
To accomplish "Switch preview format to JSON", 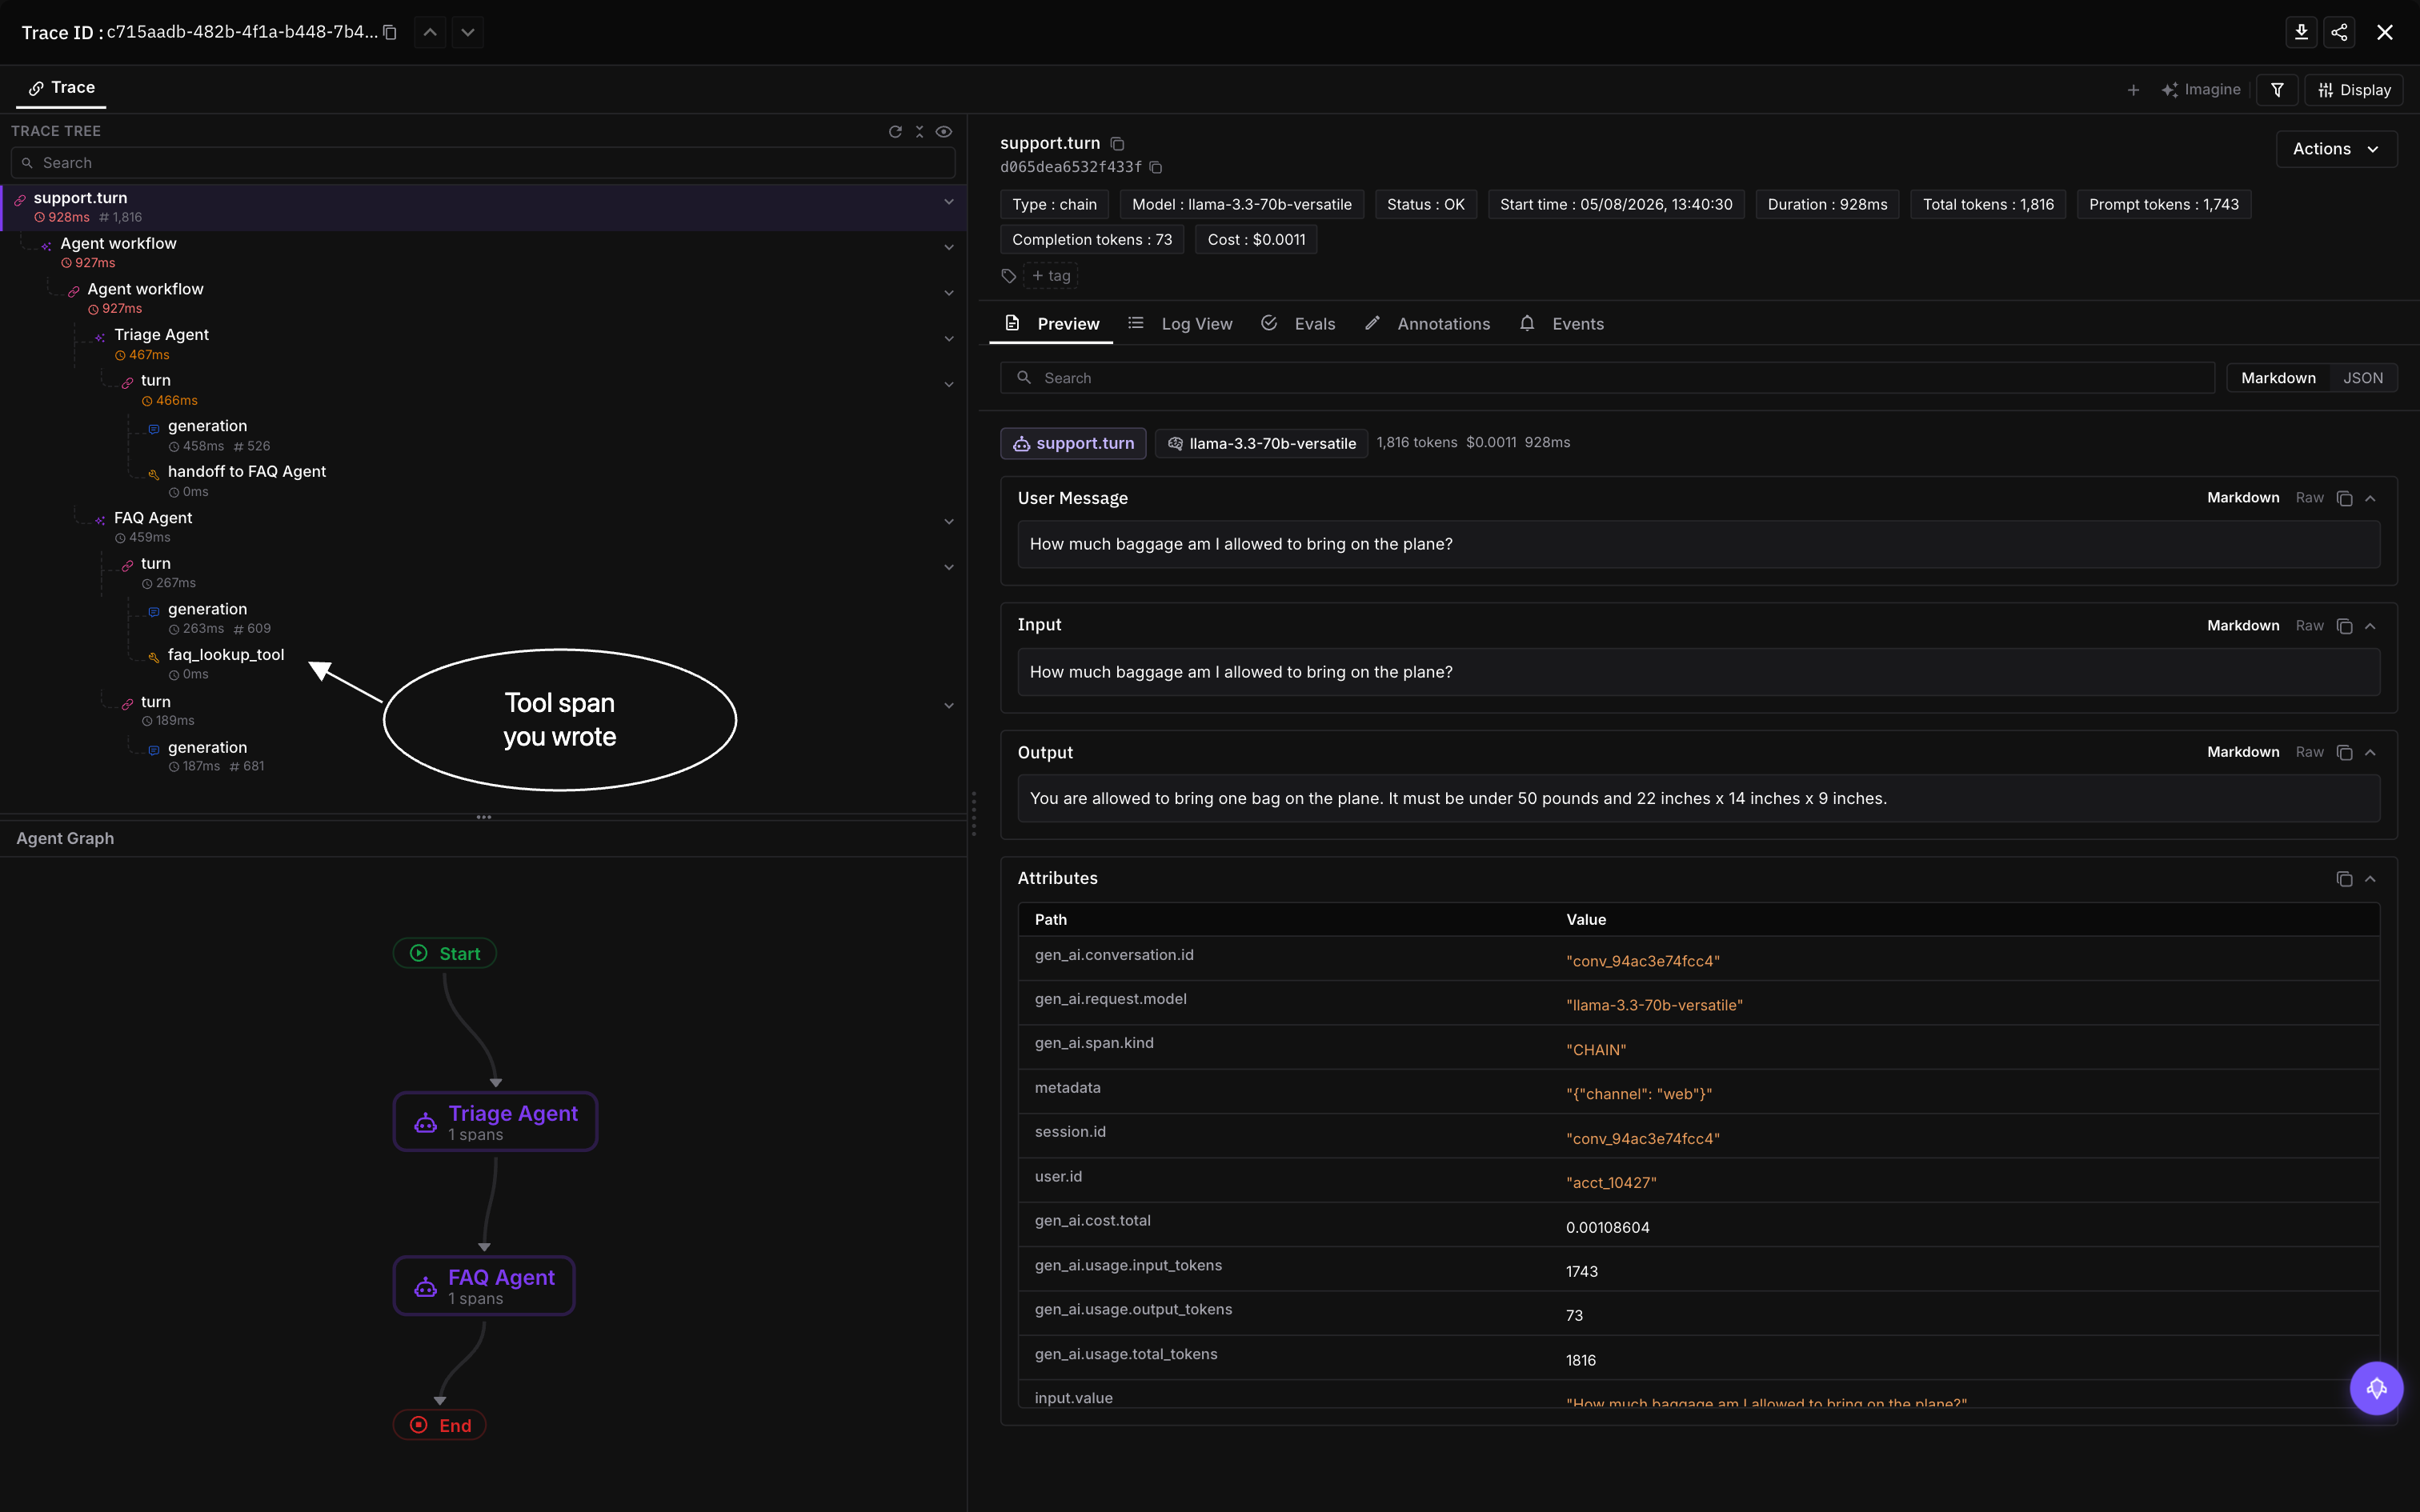I will pyautogui.click(x=2362, y=378).
